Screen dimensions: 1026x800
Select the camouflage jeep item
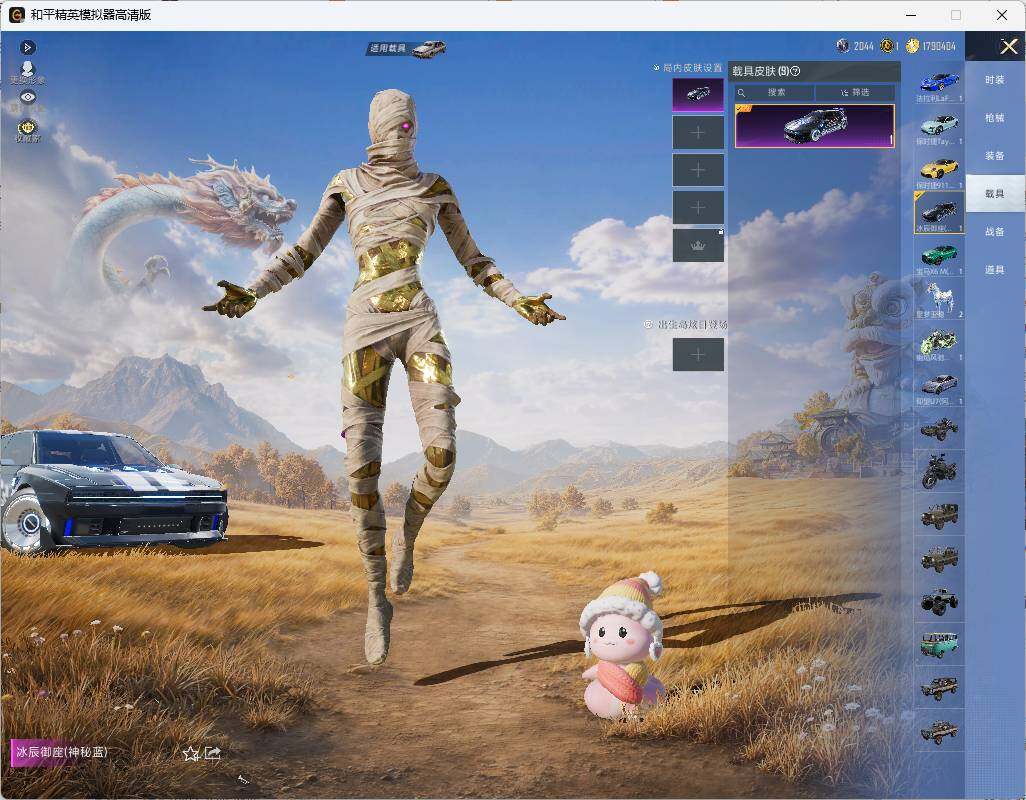point(939,515)
